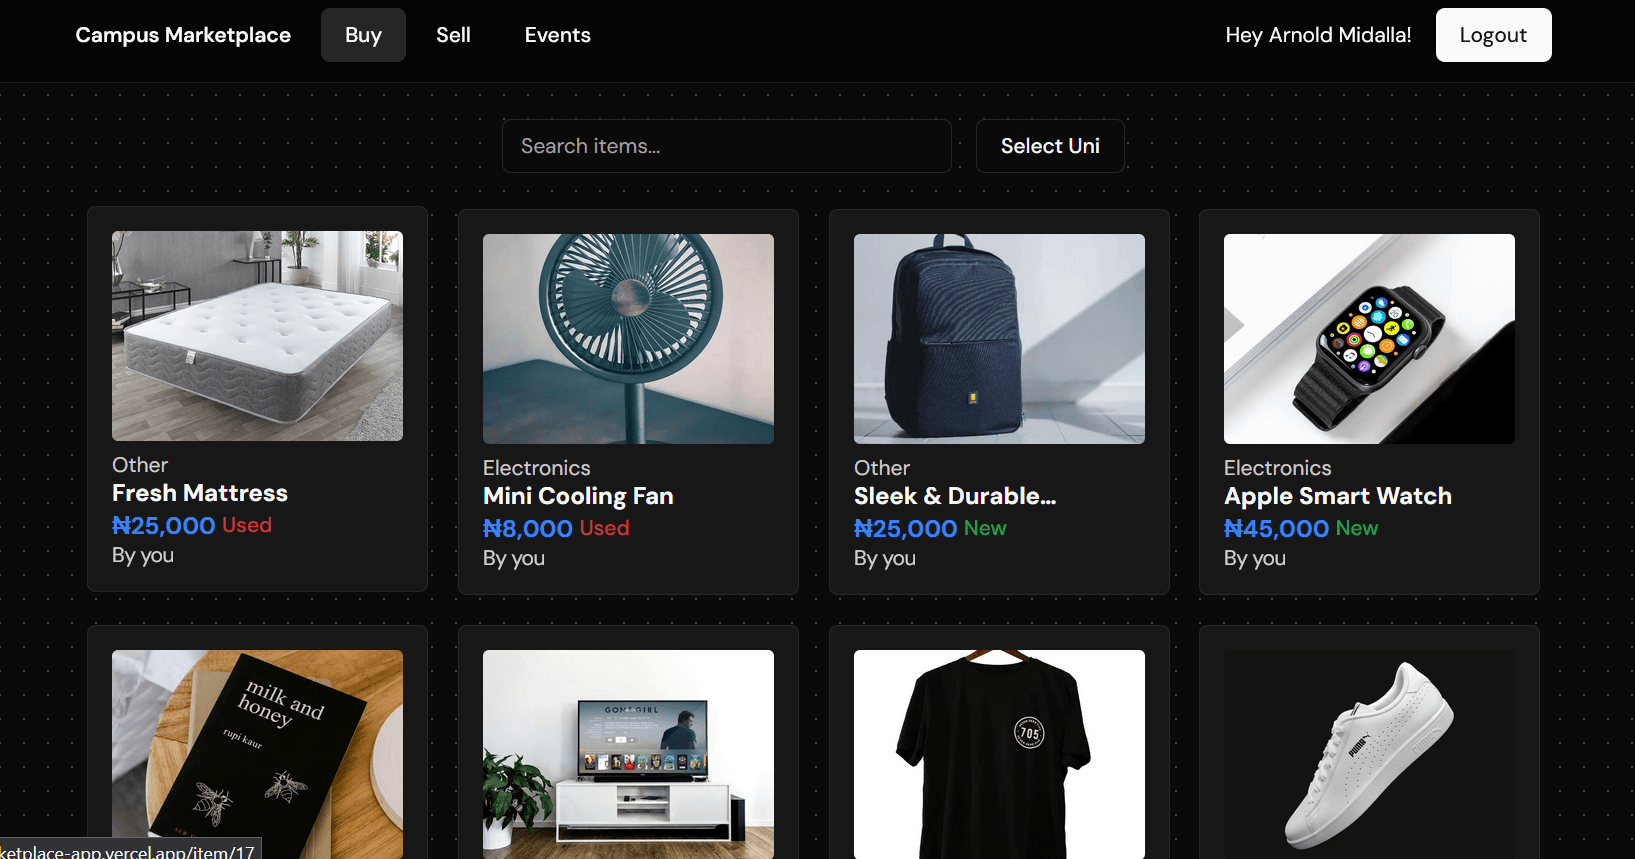View the Mini Cooling Fan image

point(628,339)
